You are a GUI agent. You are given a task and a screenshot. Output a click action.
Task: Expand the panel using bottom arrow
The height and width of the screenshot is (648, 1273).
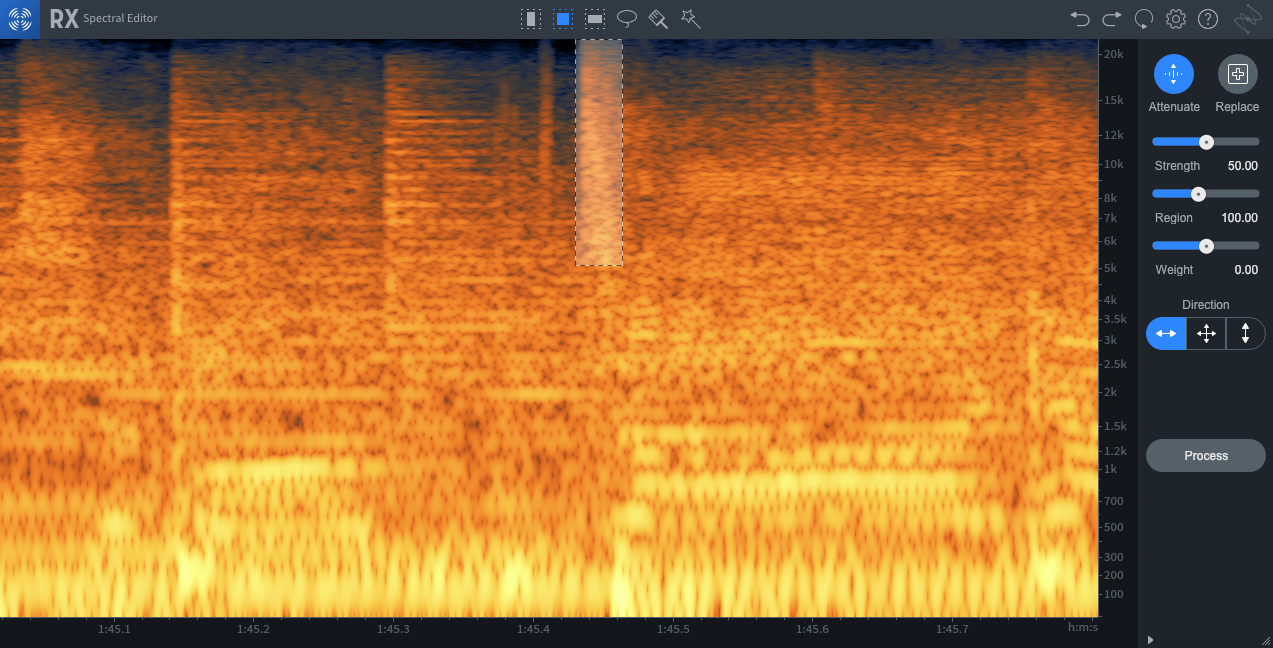(1150, 640)
